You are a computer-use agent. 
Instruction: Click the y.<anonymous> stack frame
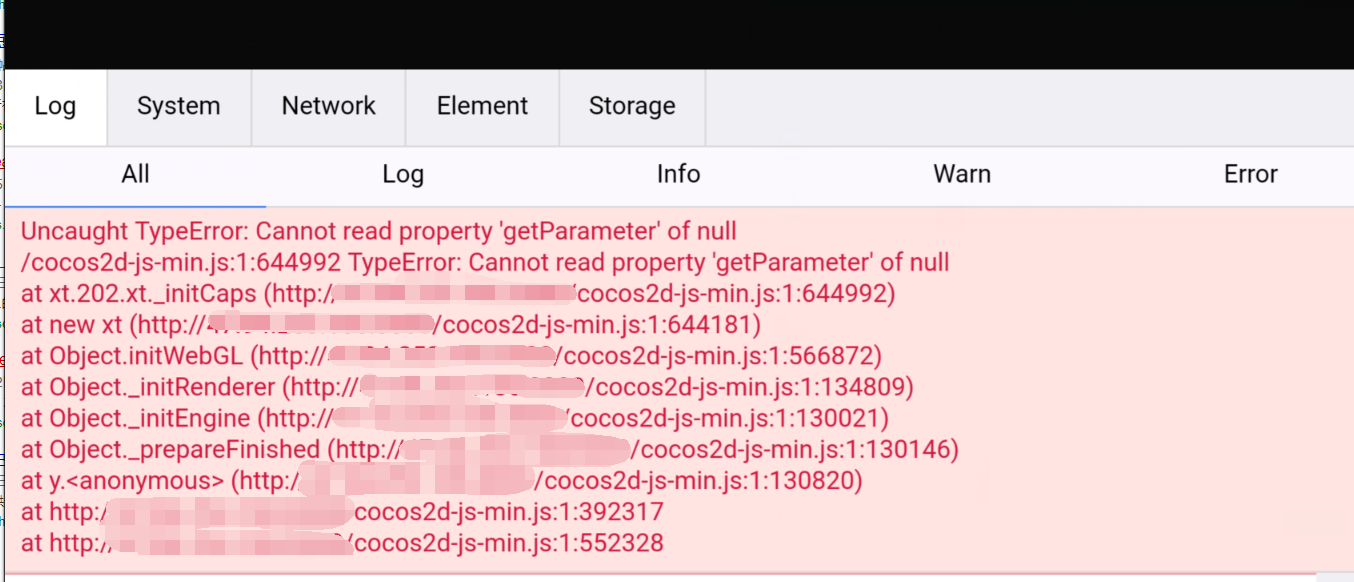[x=441, y=481]
